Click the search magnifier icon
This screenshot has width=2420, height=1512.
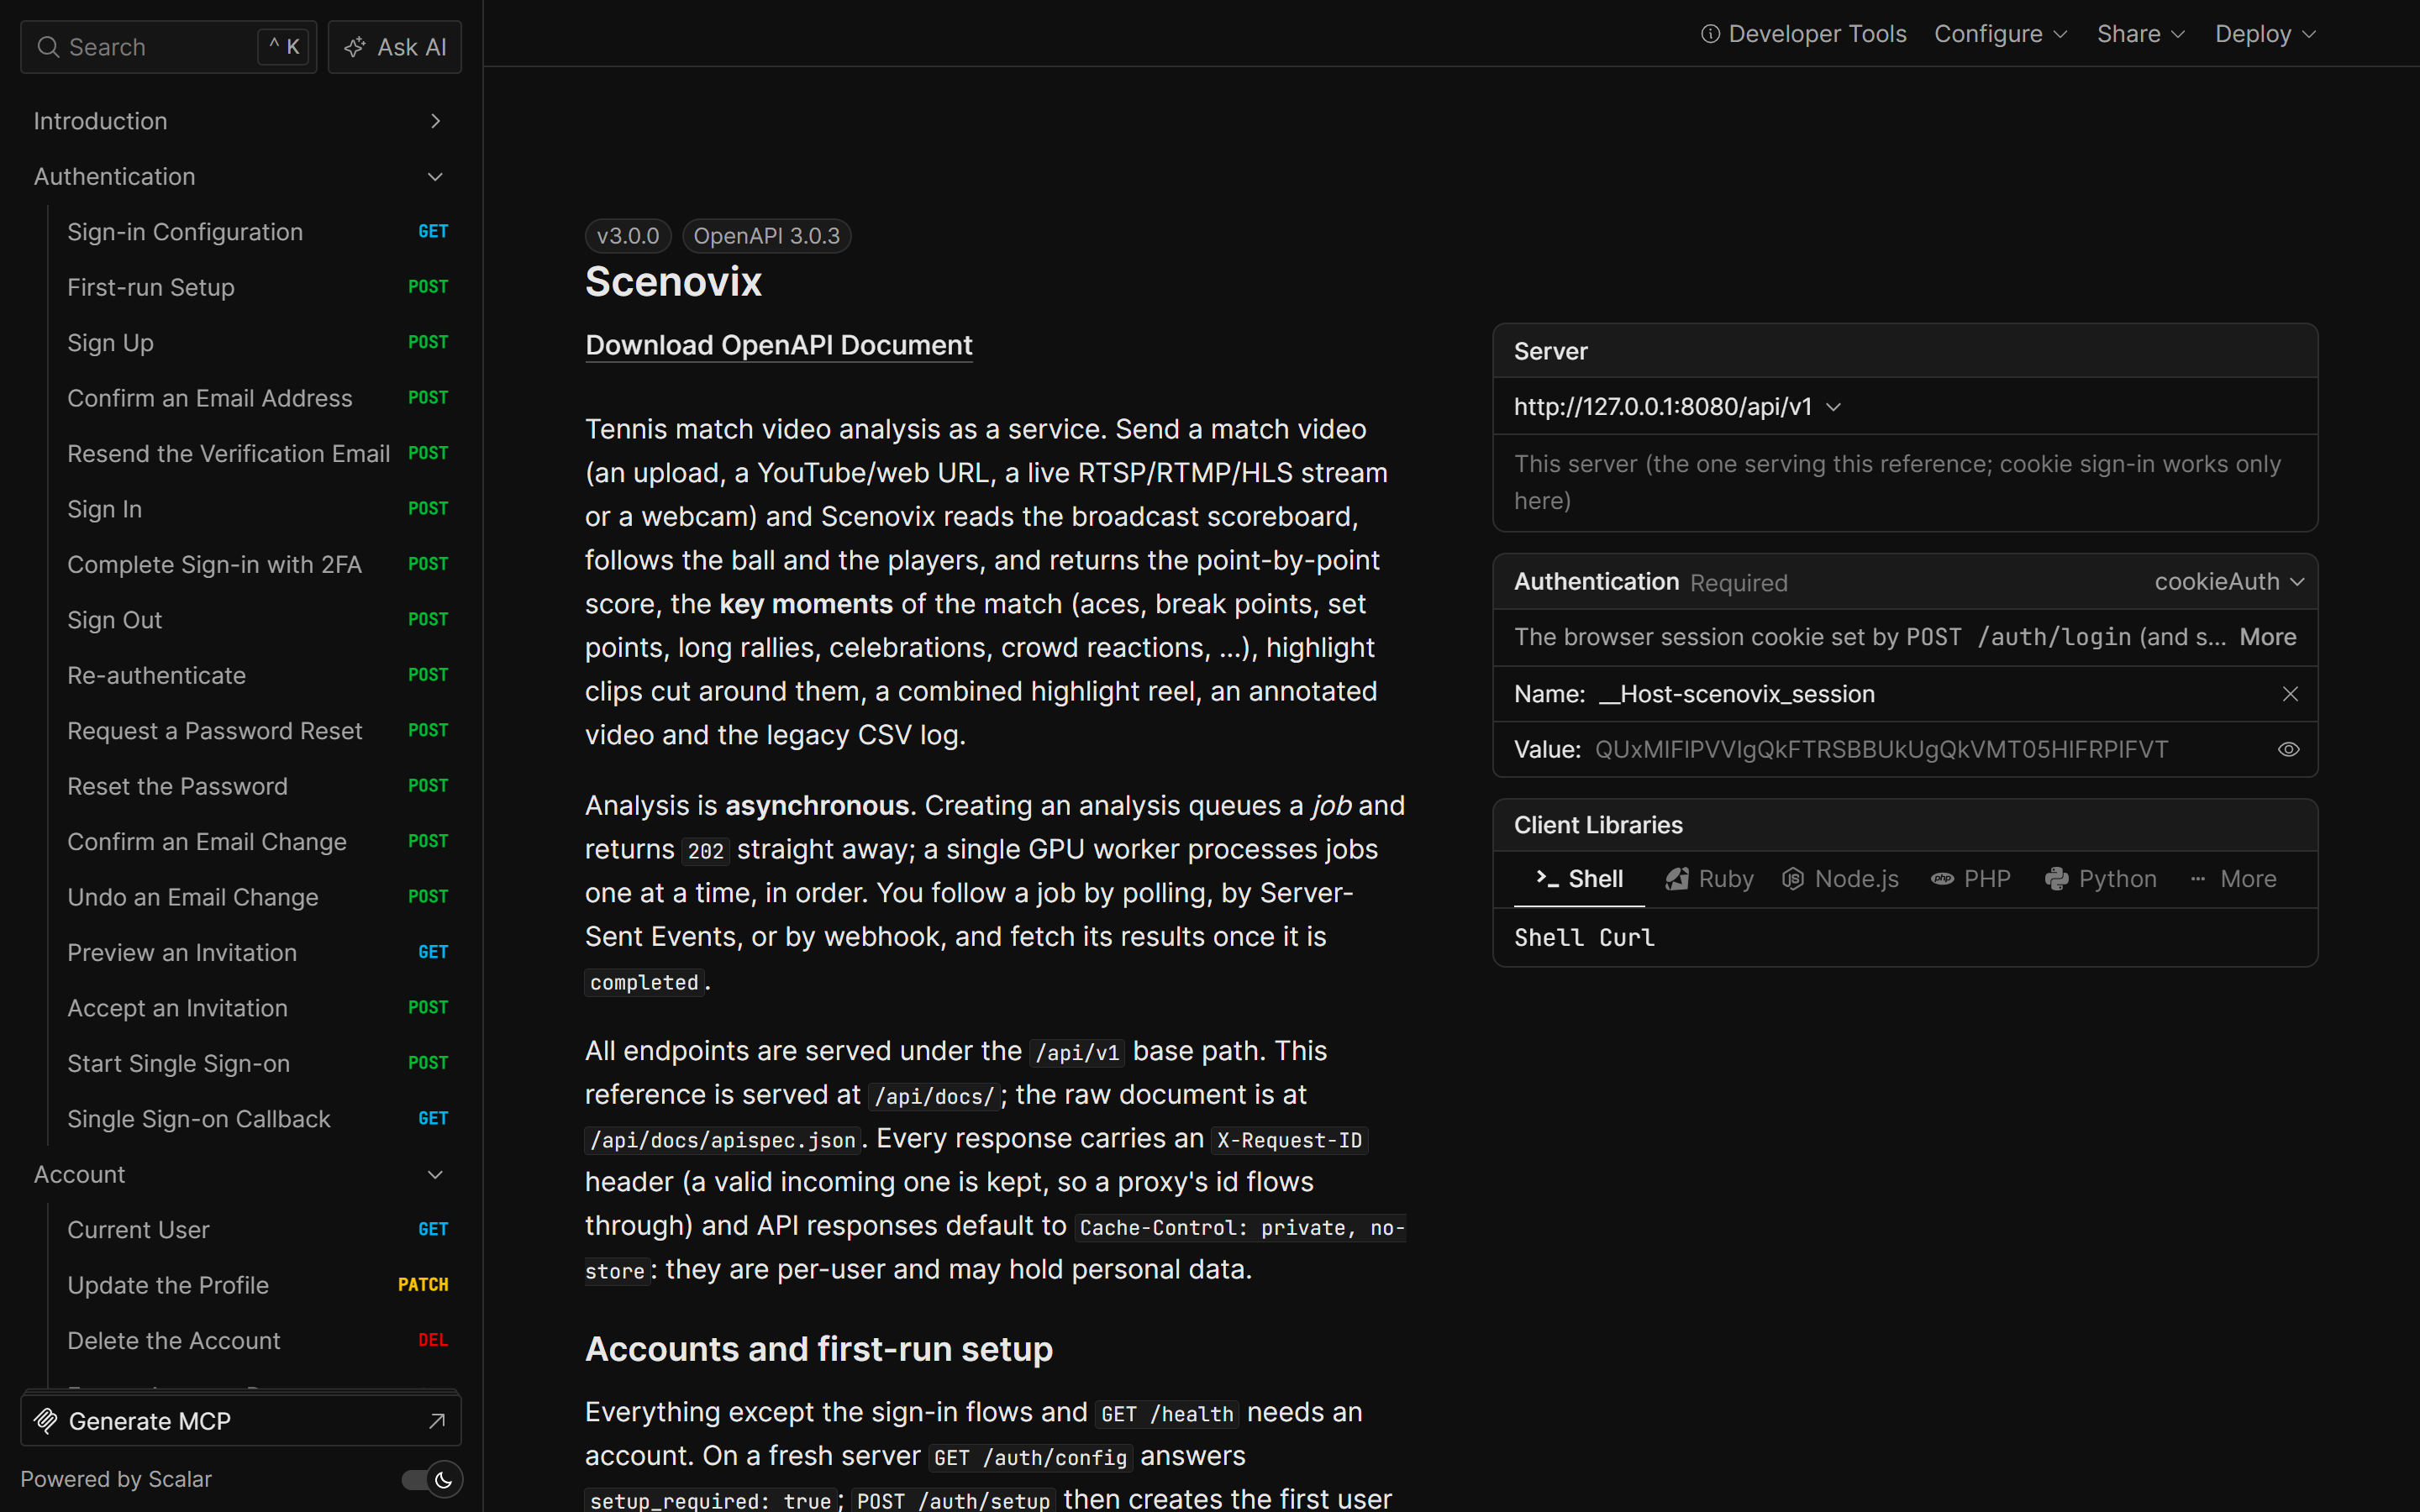[48, 47]
